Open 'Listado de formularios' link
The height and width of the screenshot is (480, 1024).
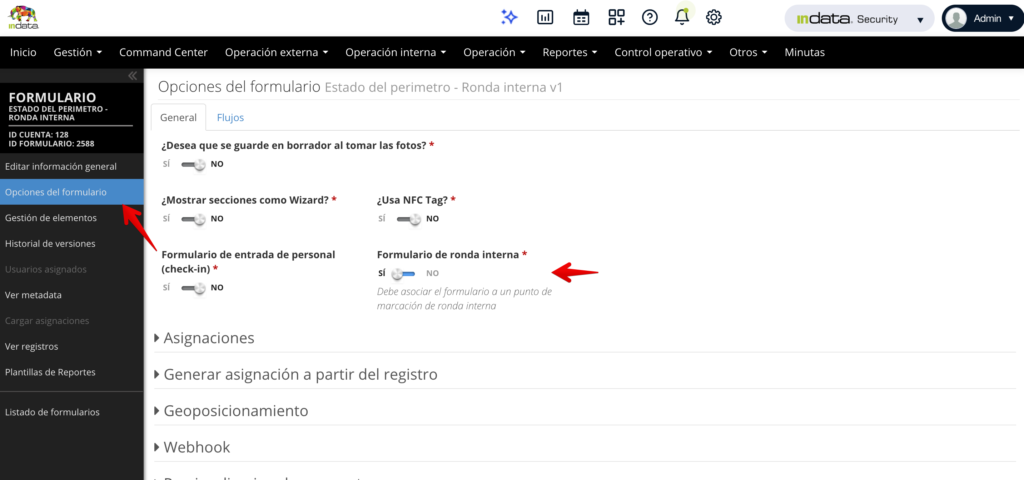[x=52, y=412]
